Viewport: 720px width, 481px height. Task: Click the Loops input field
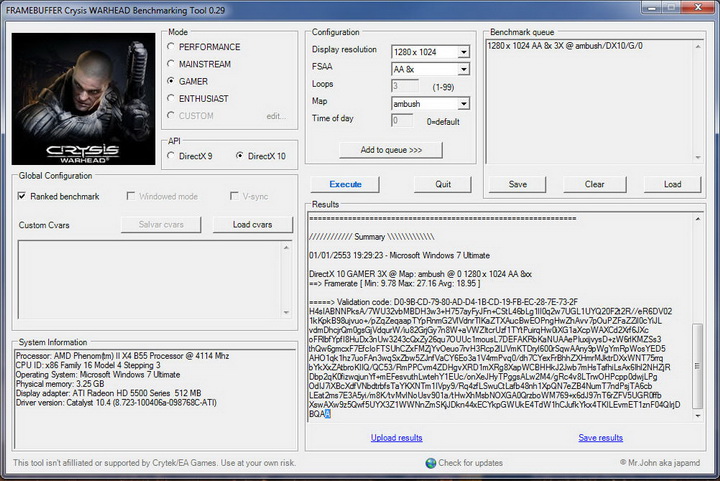[405, 86]
